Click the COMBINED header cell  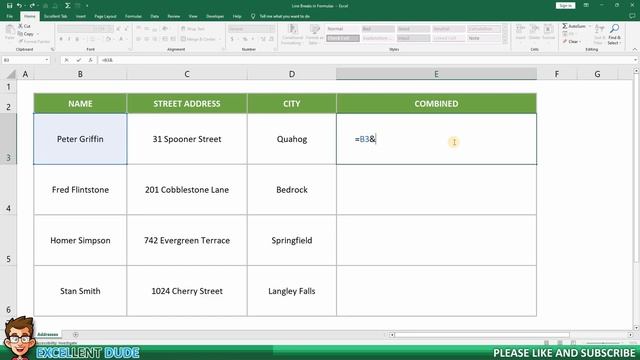436,104
